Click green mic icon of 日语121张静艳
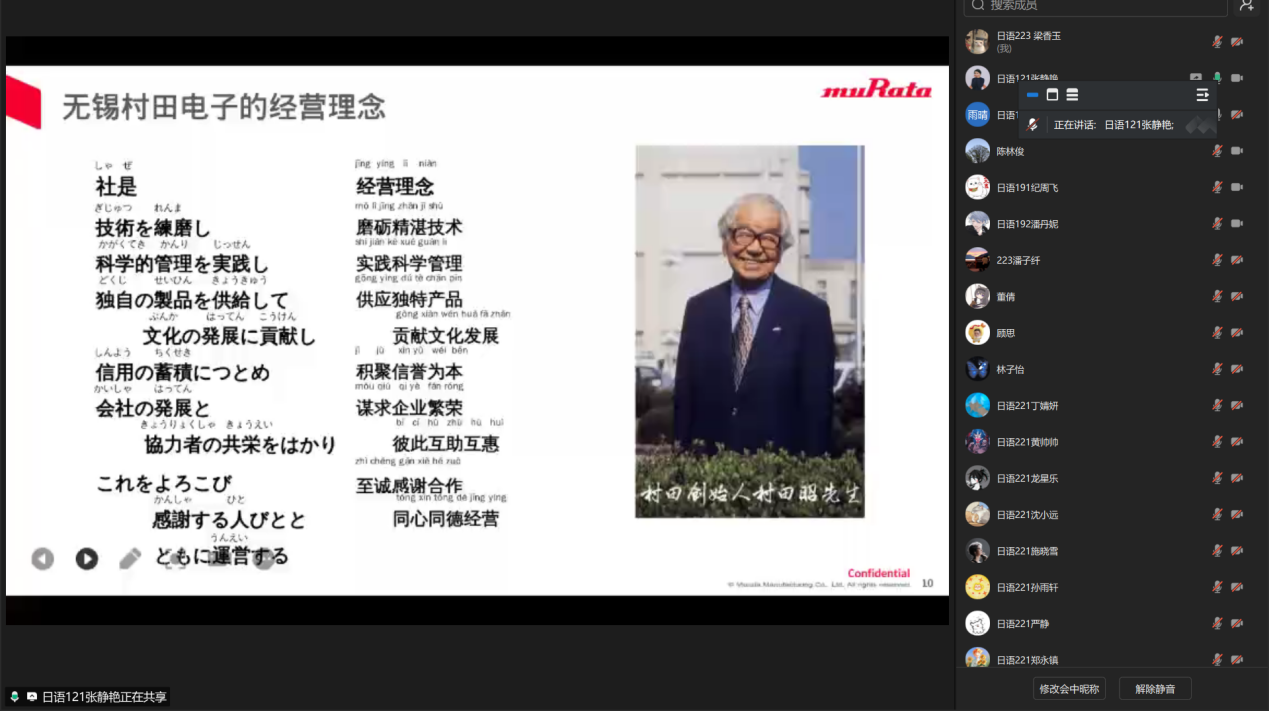1269x711 pixels. coord(1217,78)
